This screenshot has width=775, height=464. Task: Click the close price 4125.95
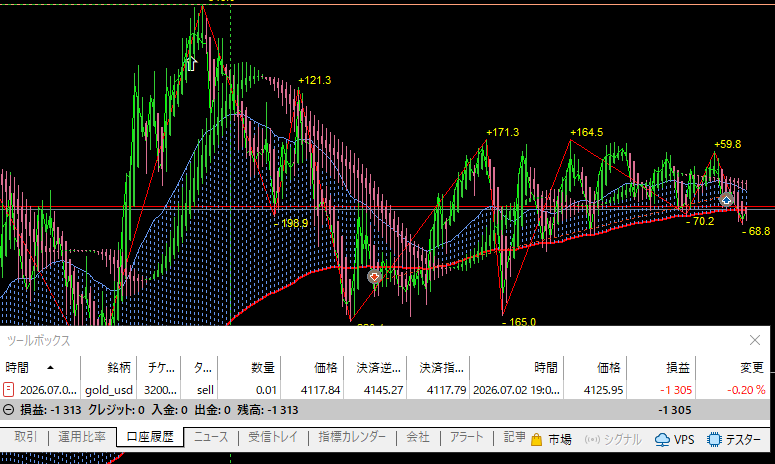603,390
